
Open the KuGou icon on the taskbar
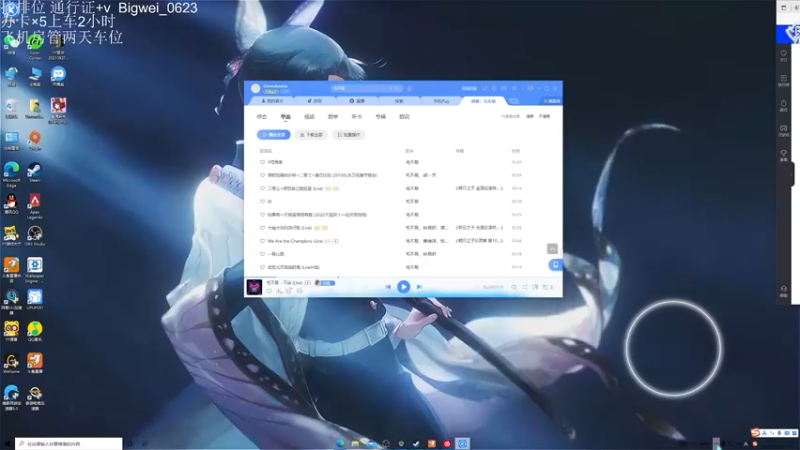click(462, 444)
